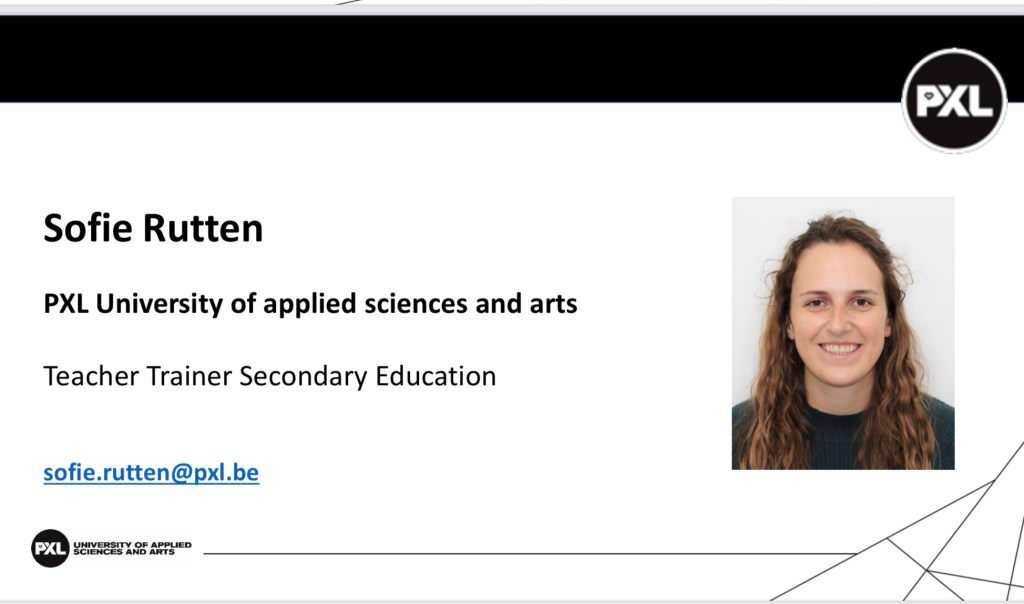
Task: Click the large round PXL logo in the header
Action: click(x=954, y=100)
